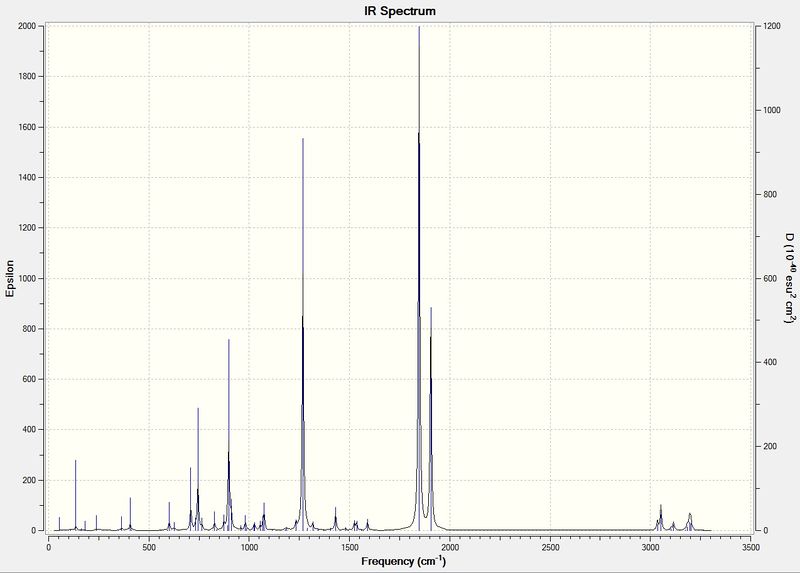
Task: Click the 400 tick label on Epsilon axis
Action: click(x=31, y=430)
